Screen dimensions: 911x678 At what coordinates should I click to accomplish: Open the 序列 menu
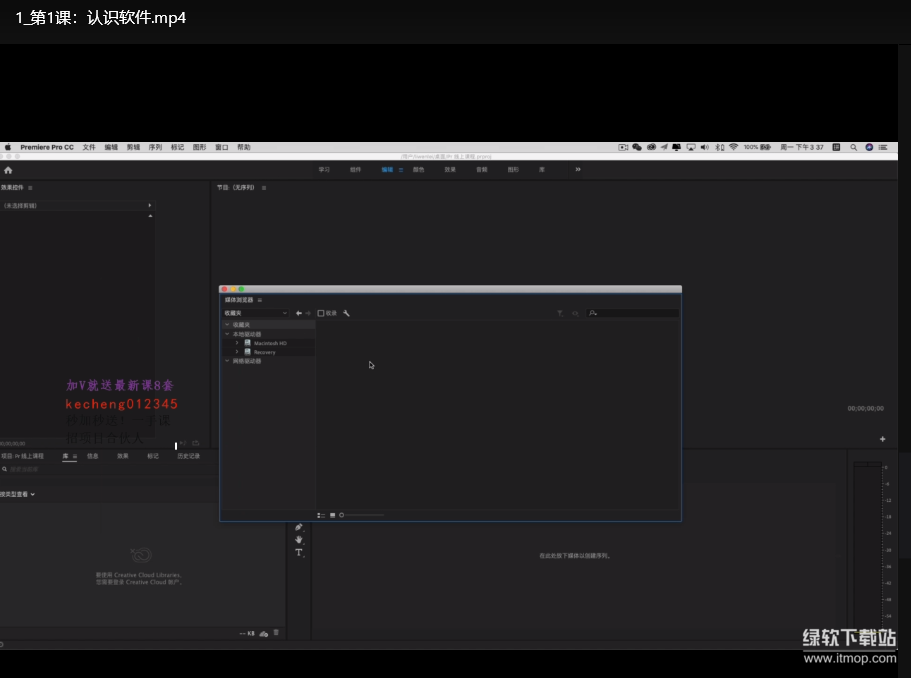(155, 148)
